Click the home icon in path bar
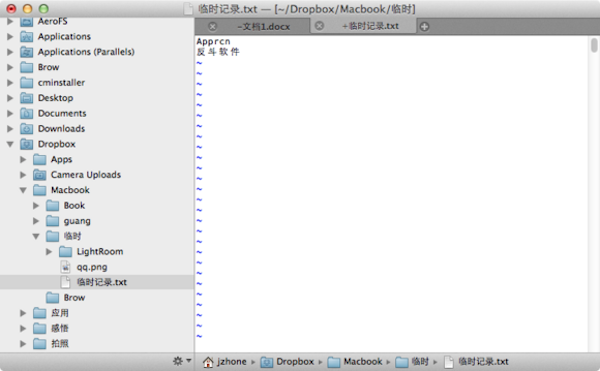 click(208, 362)
